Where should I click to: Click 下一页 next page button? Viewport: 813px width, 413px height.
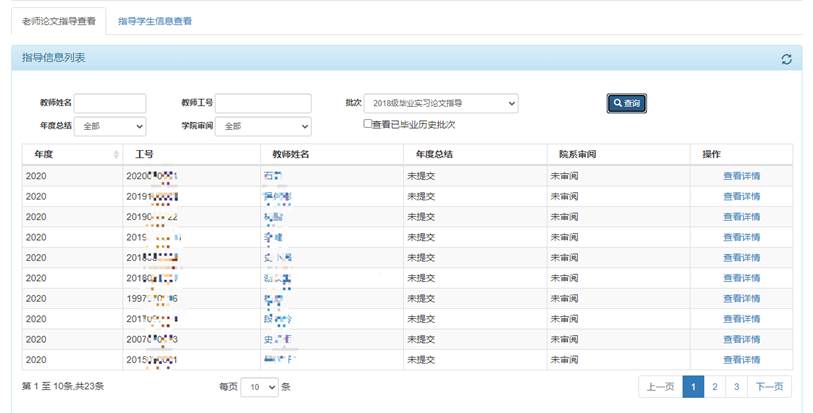pyautogui.click(x=769, y=387)
